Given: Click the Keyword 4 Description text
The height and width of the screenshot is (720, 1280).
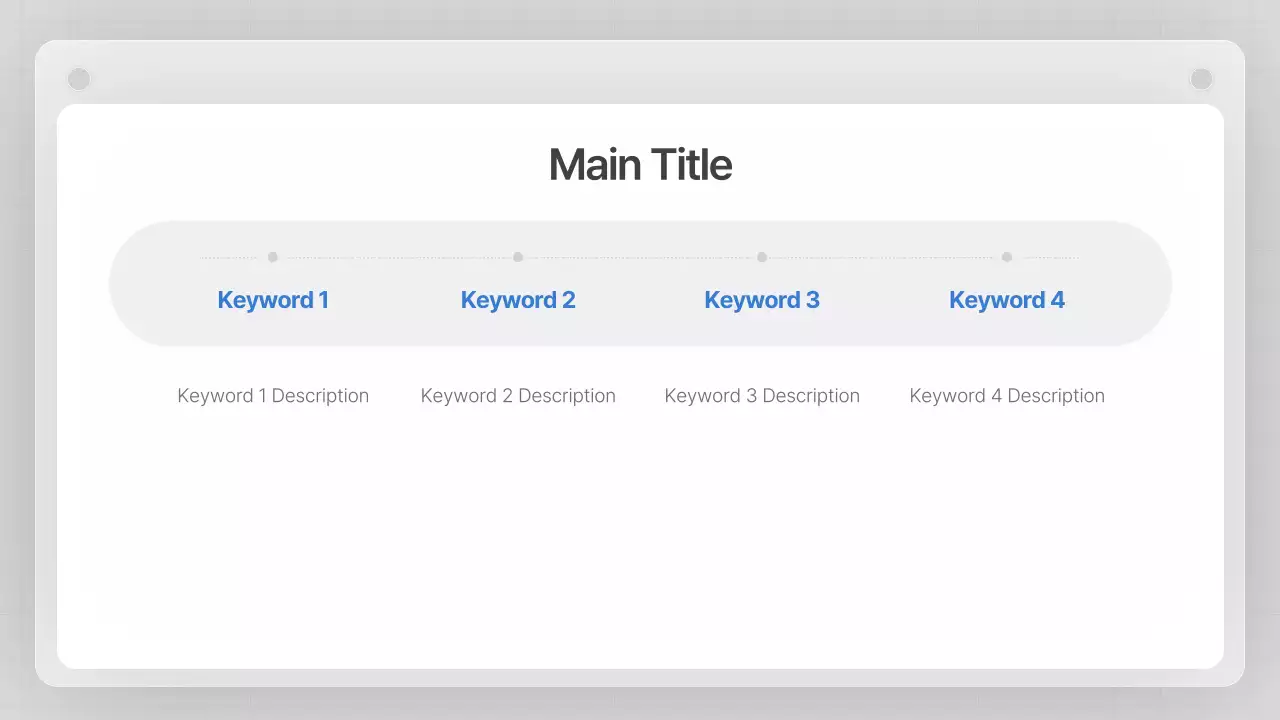Looking at the screenshot, I should point(1007,396).
